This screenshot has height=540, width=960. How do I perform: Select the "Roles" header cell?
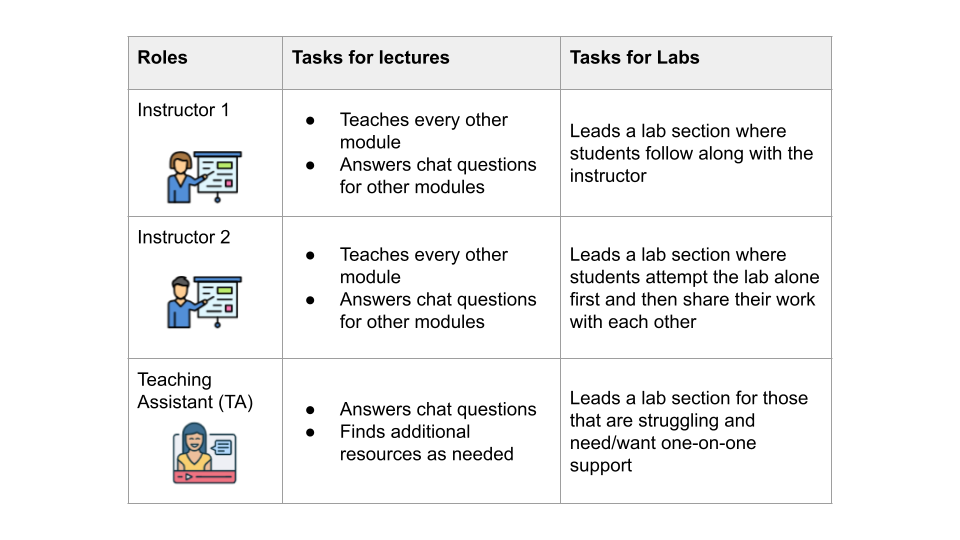tap(162, 58)
